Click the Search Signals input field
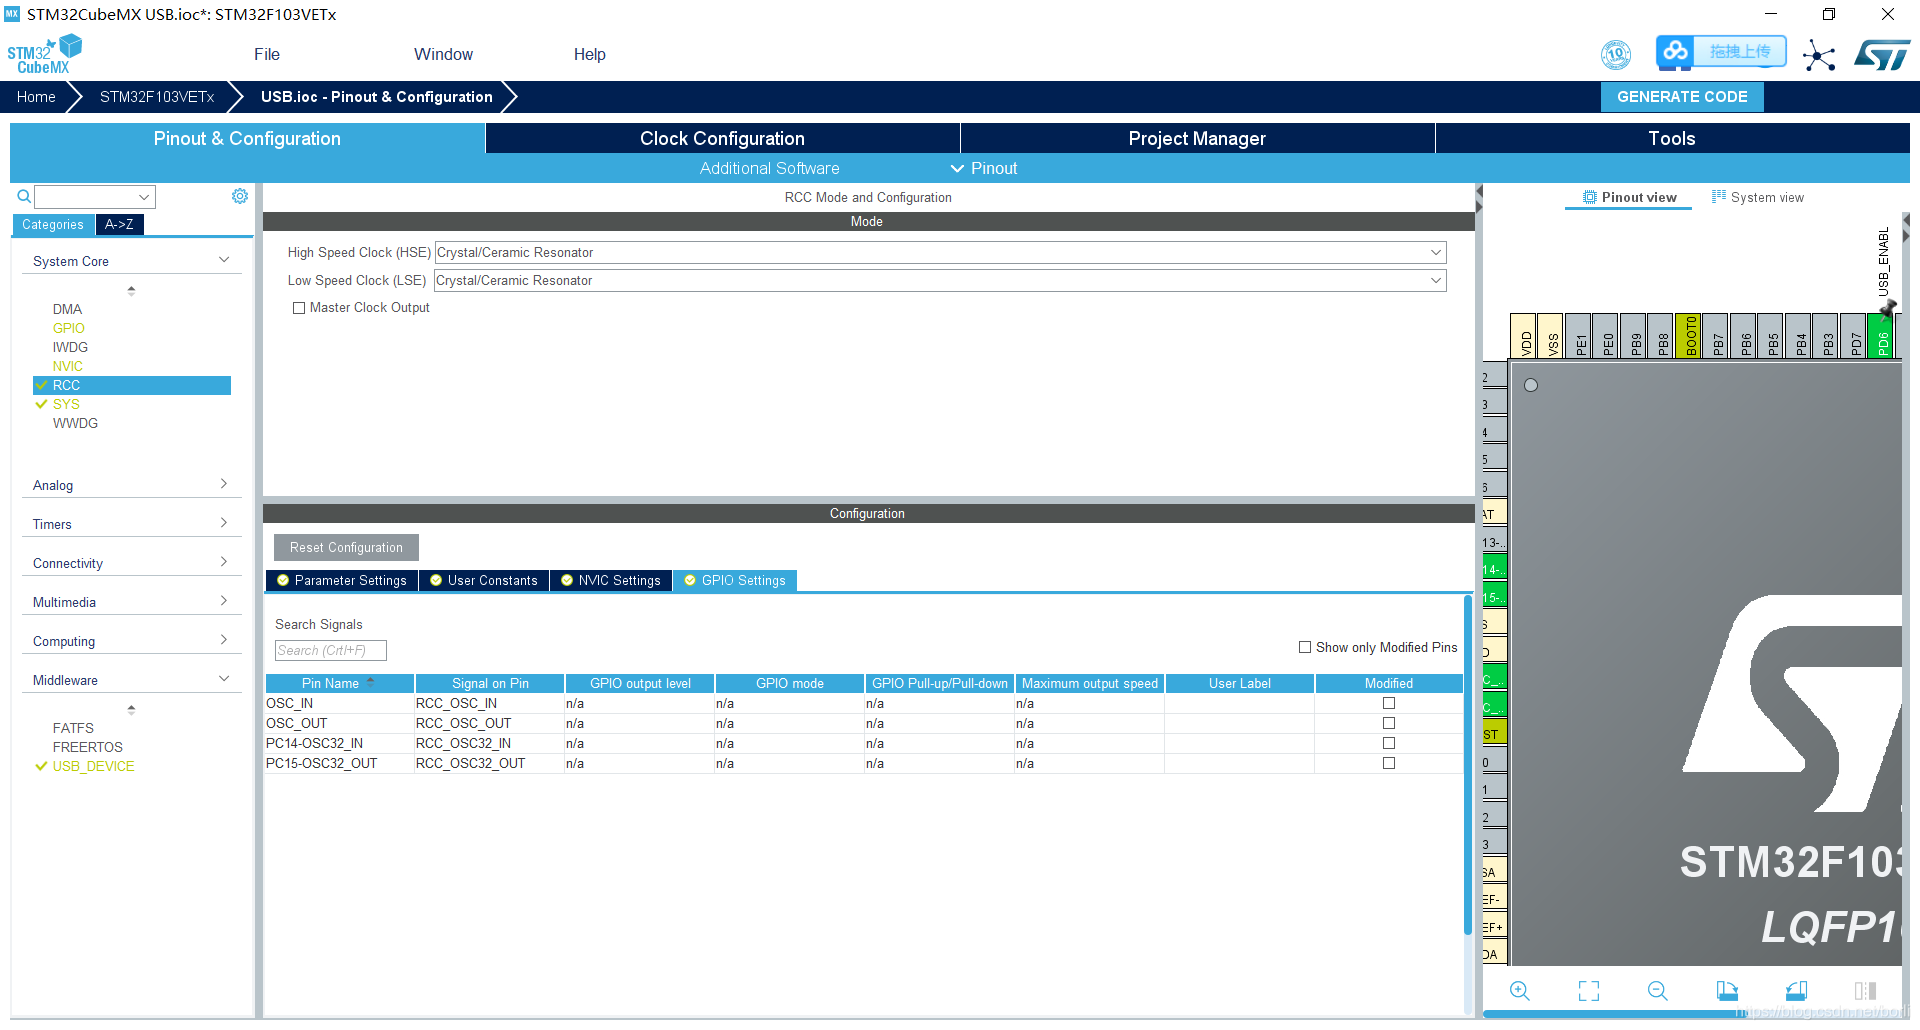Image resolution: width=1920 pixels, height=1030 pixels. coord(330,650)
